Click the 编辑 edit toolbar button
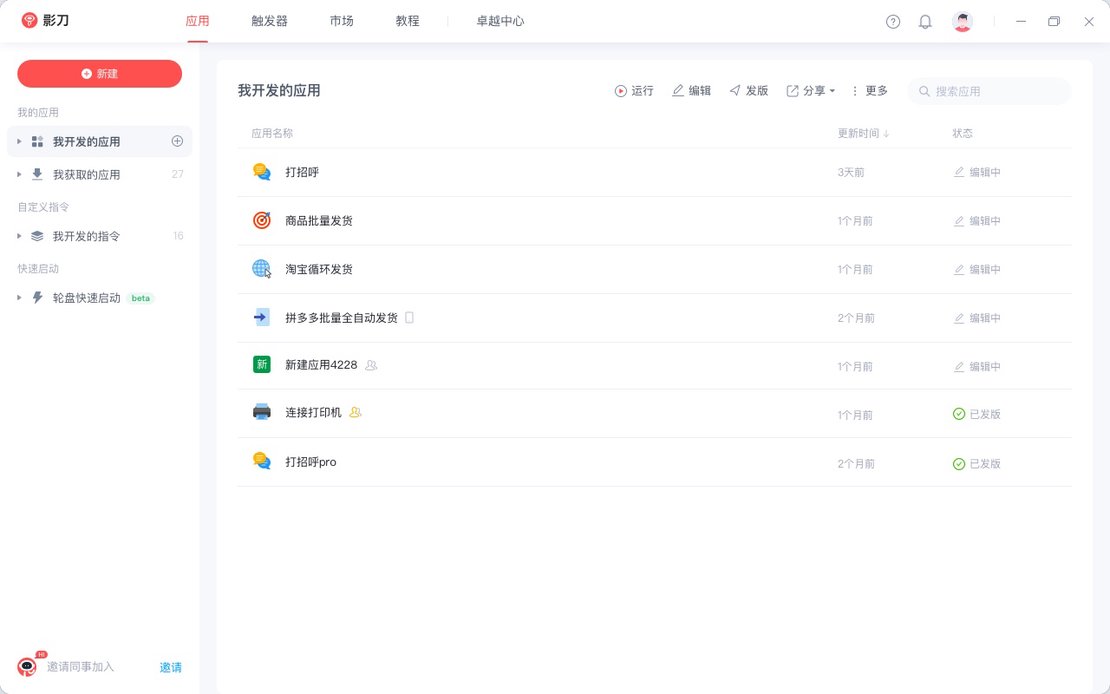Viewport: 1110px width, 694px height. (691, 91)
